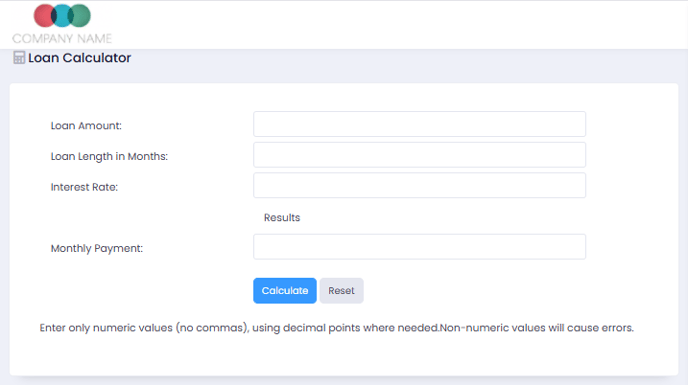
Task: Click the 'Interest Rate:' label
Action: (84, 187)
